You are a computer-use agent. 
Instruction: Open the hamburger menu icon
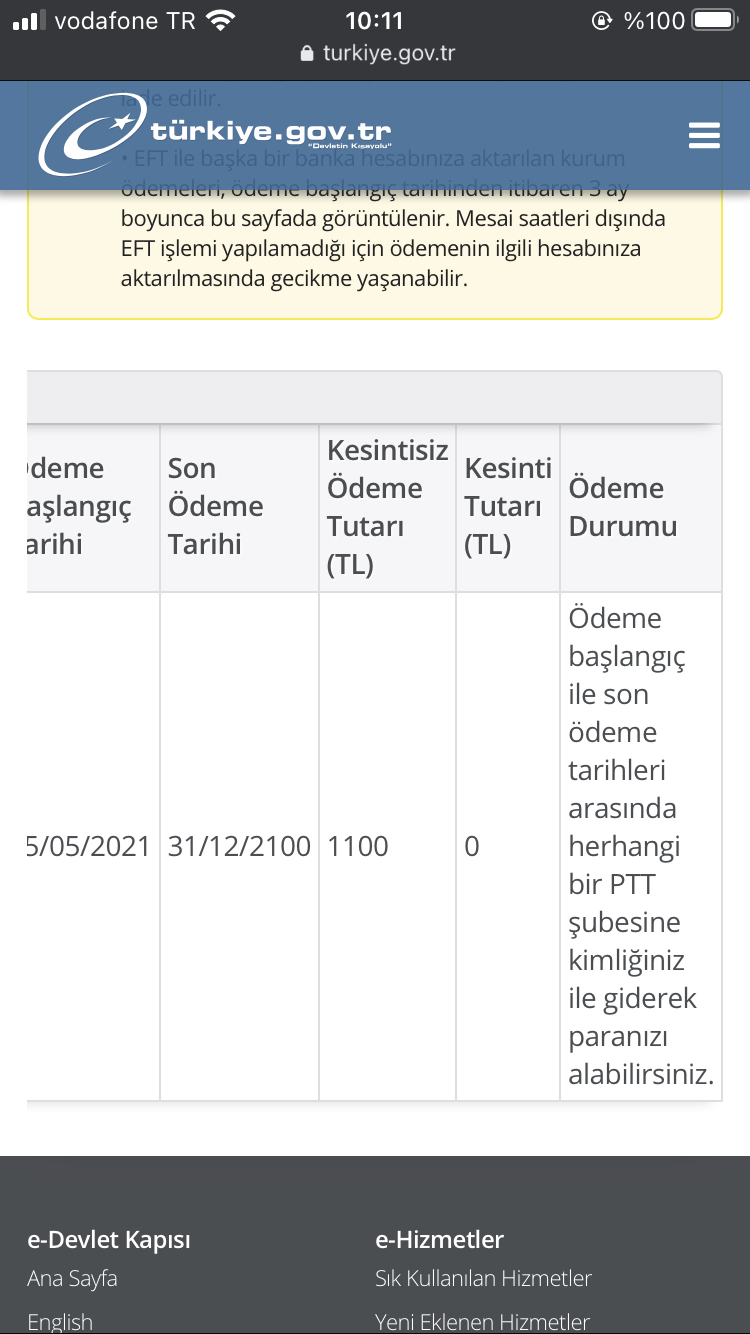point(704,136)
